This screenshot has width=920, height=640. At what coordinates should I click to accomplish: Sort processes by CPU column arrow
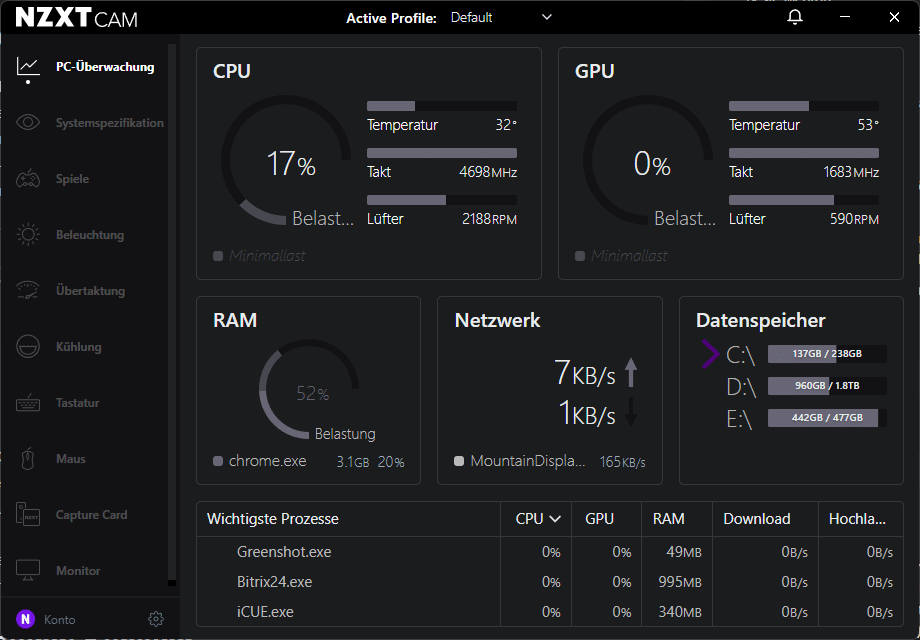tap(554, 519)
